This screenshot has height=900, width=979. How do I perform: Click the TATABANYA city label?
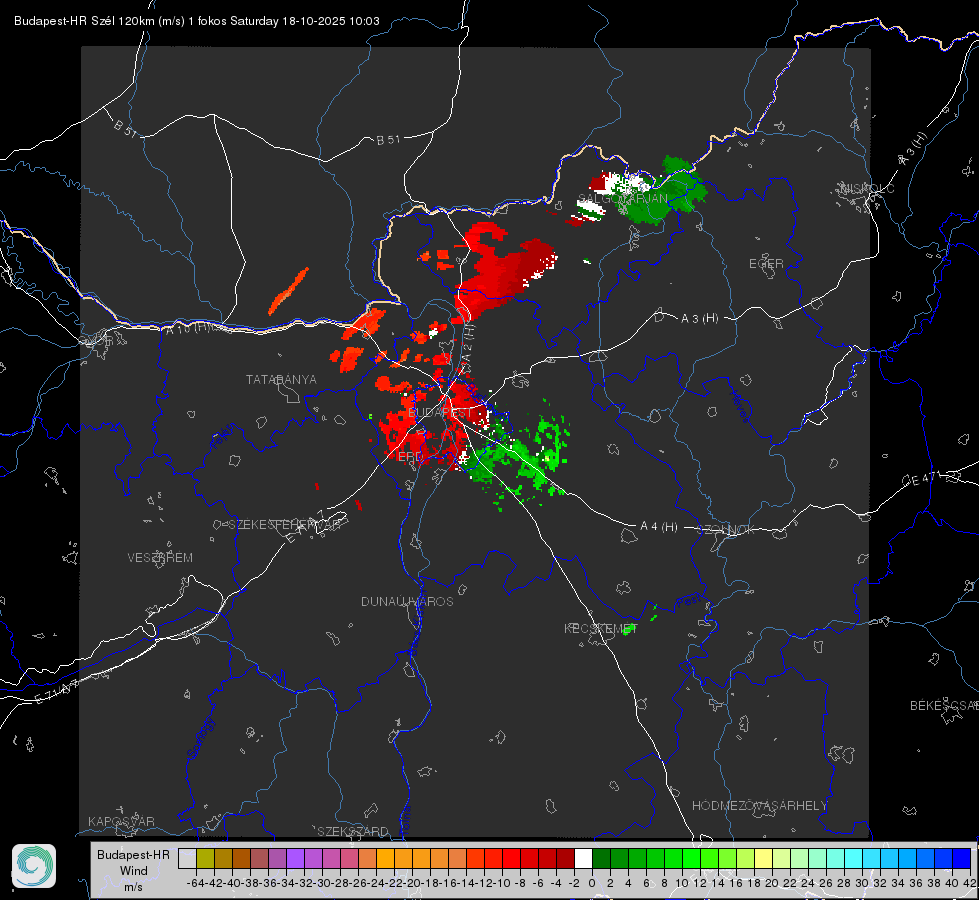click(x=281, y=380)
